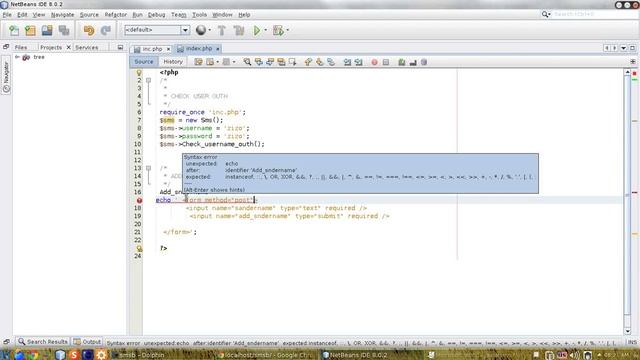Open the File menu
The image size is (640, 360).
7,15
